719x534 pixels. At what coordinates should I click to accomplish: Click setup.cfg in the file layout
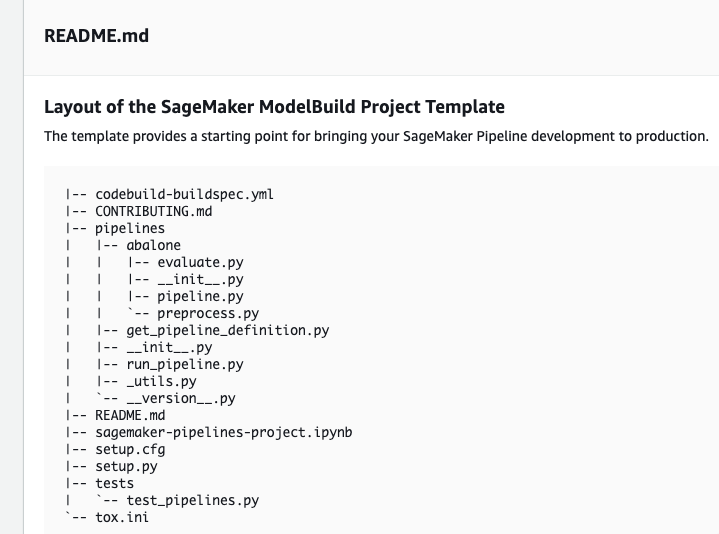pyautogui.click(x=130, y=449)
